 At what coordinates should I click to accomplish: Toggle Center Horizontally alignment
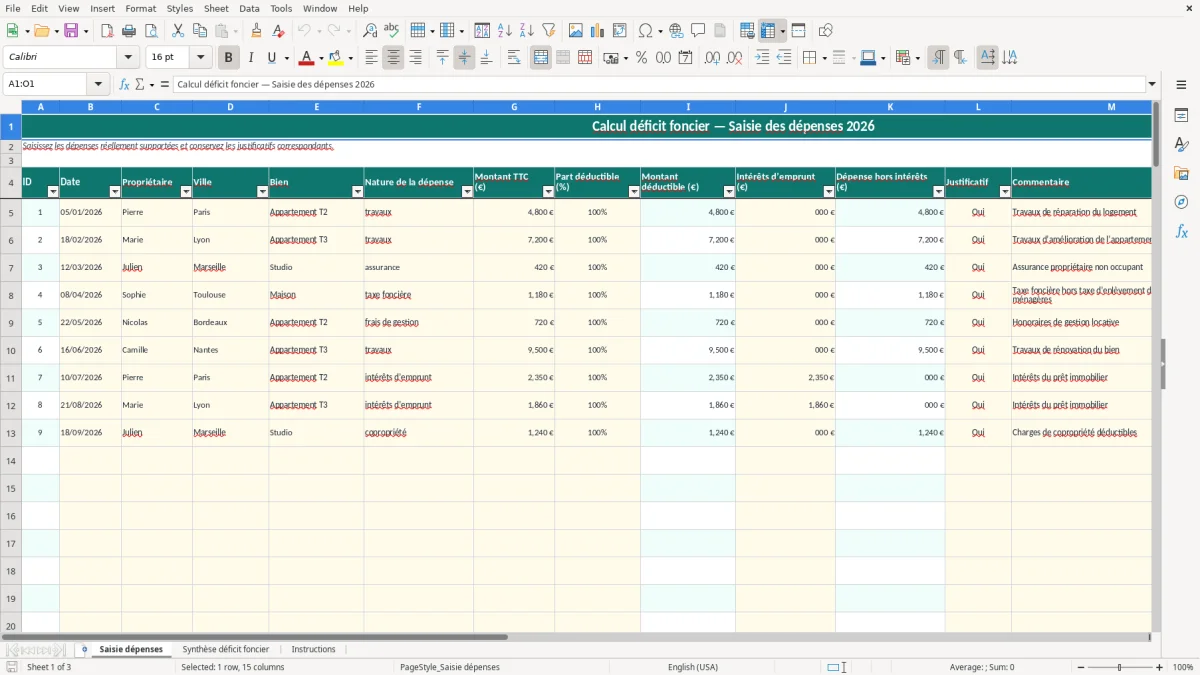pyautogui.click(x=394, y=58)
